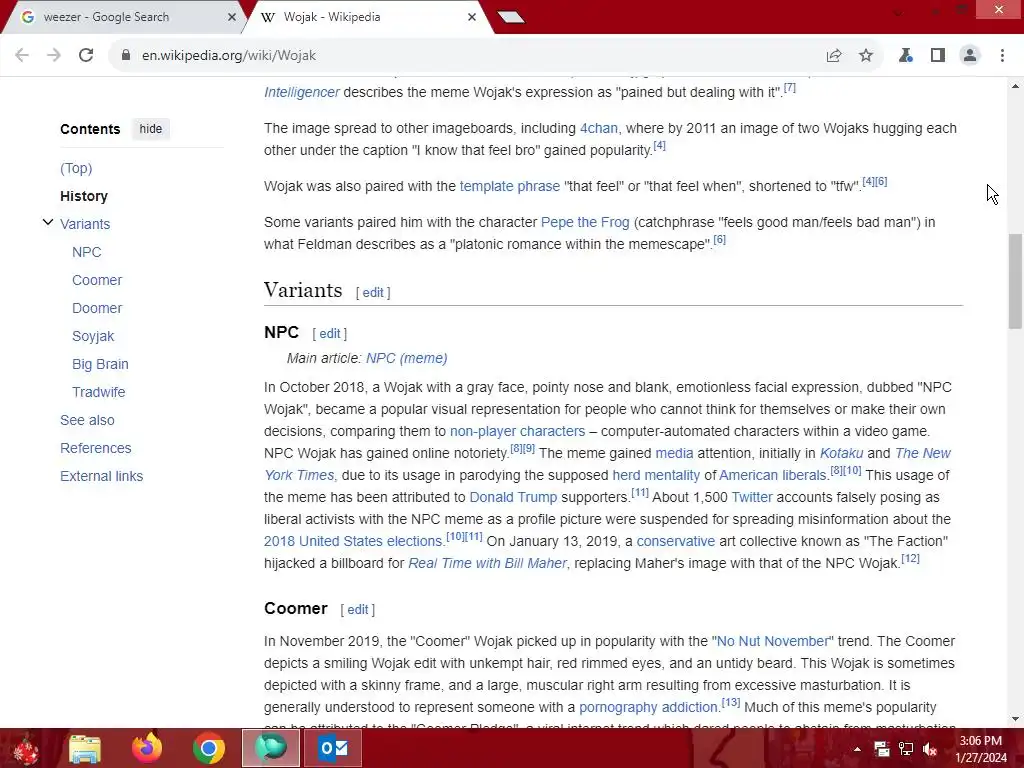Open the NPC (meme) main article

[406, 358]
